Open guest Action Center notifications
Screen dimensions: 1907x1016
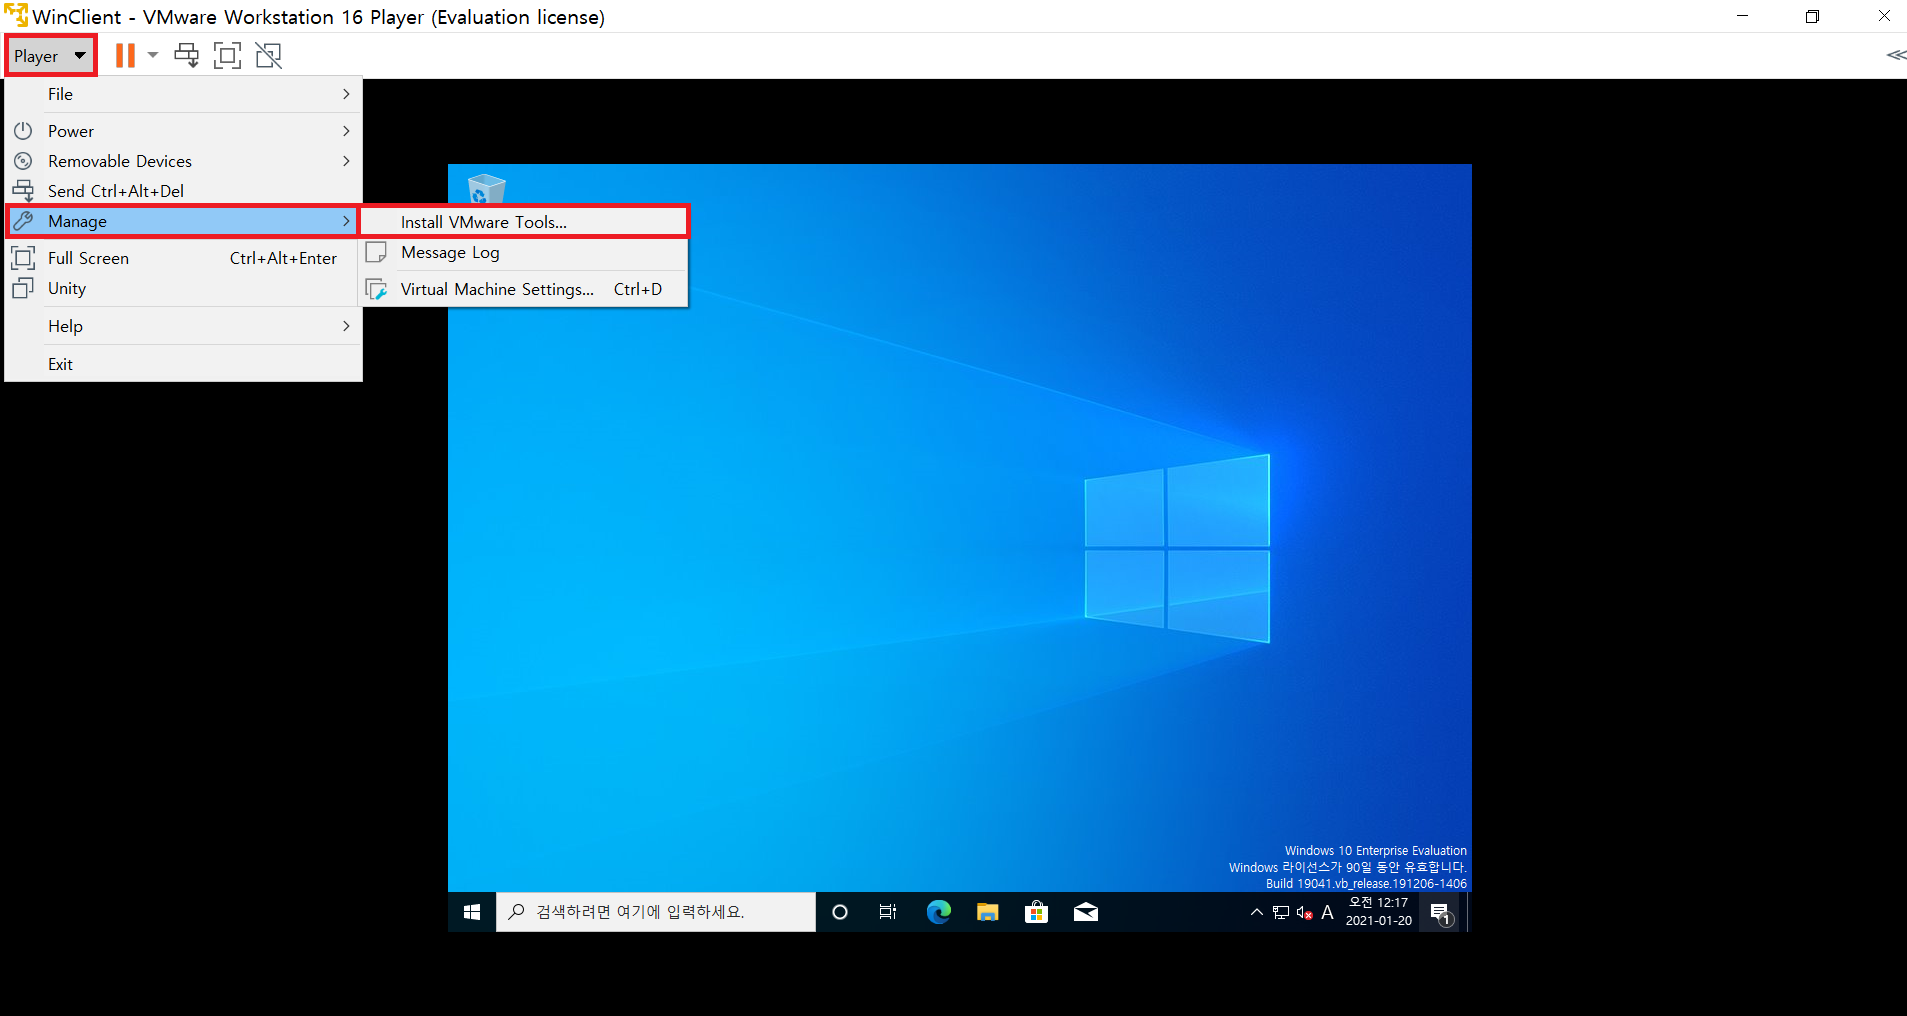point(1441,912)
